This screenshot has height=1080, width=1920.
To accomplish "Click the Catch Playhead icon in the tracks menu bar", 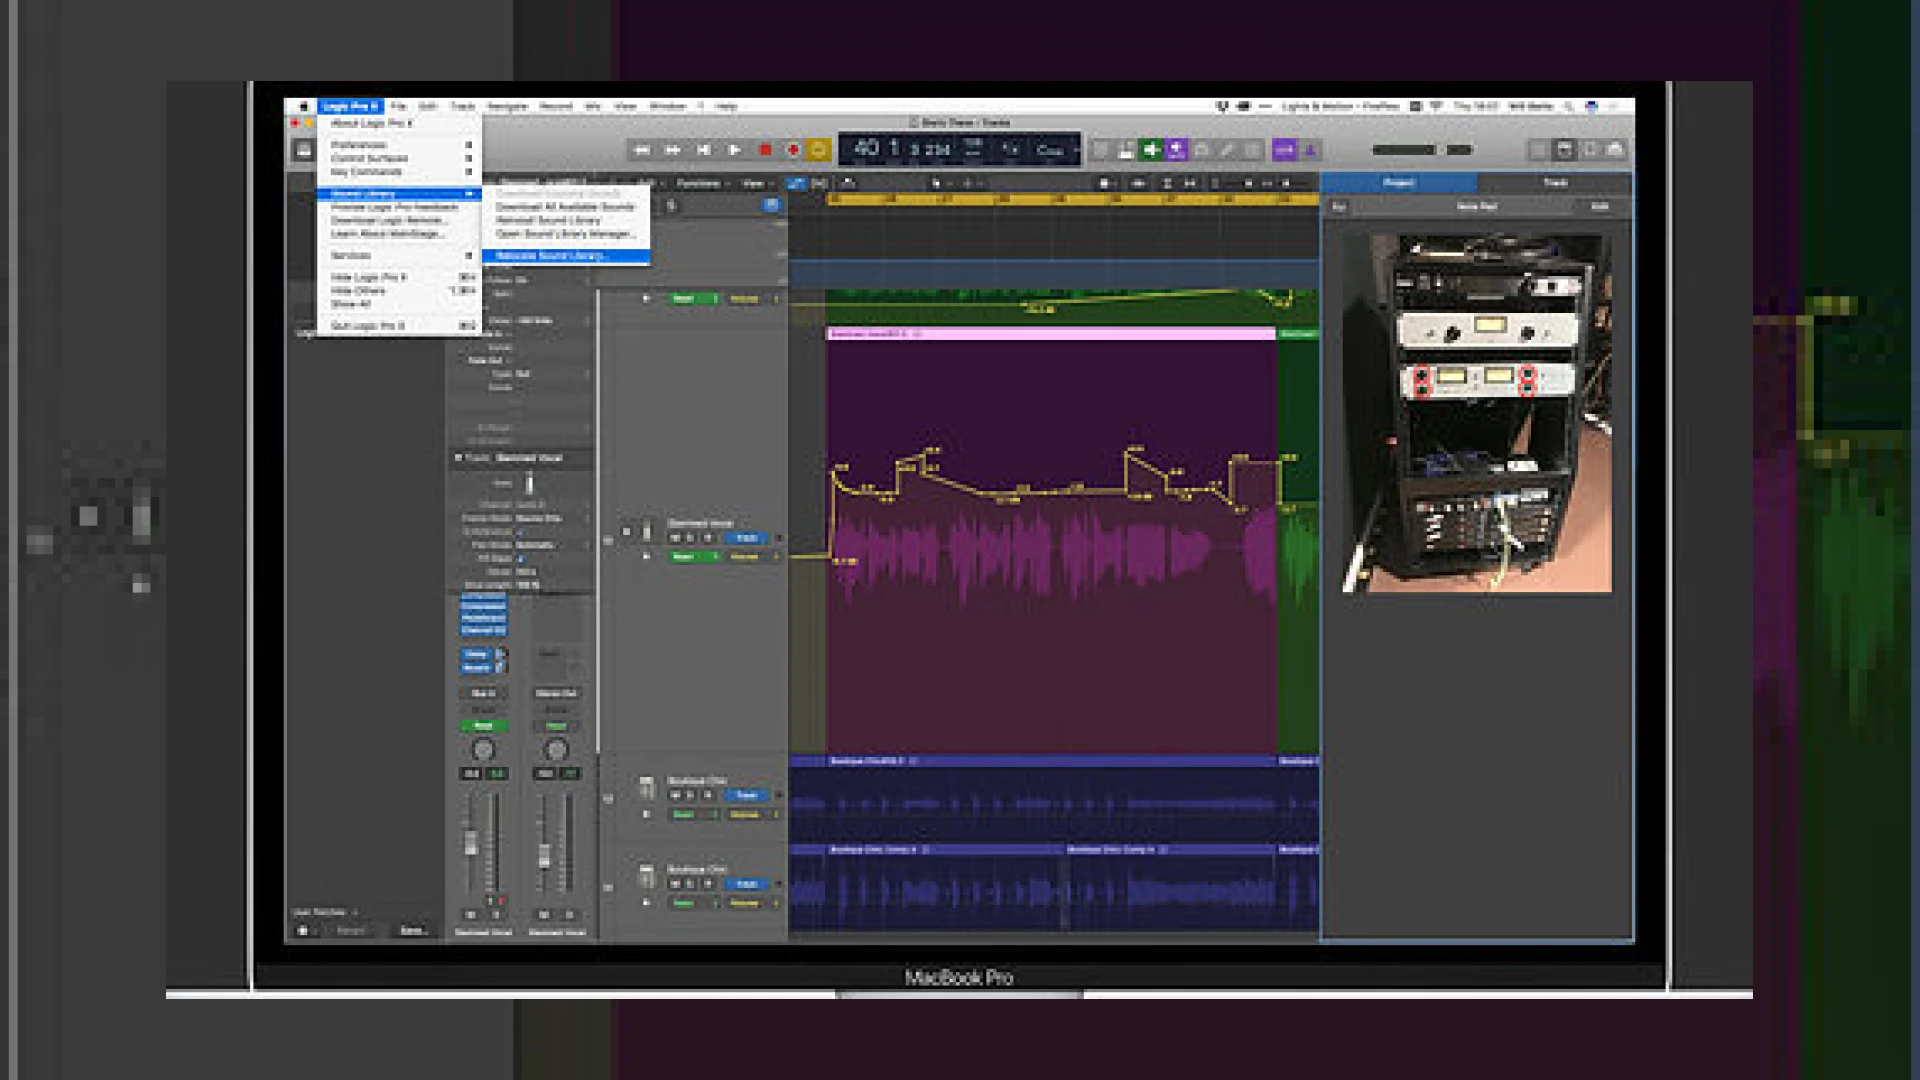I will (848, 184).
